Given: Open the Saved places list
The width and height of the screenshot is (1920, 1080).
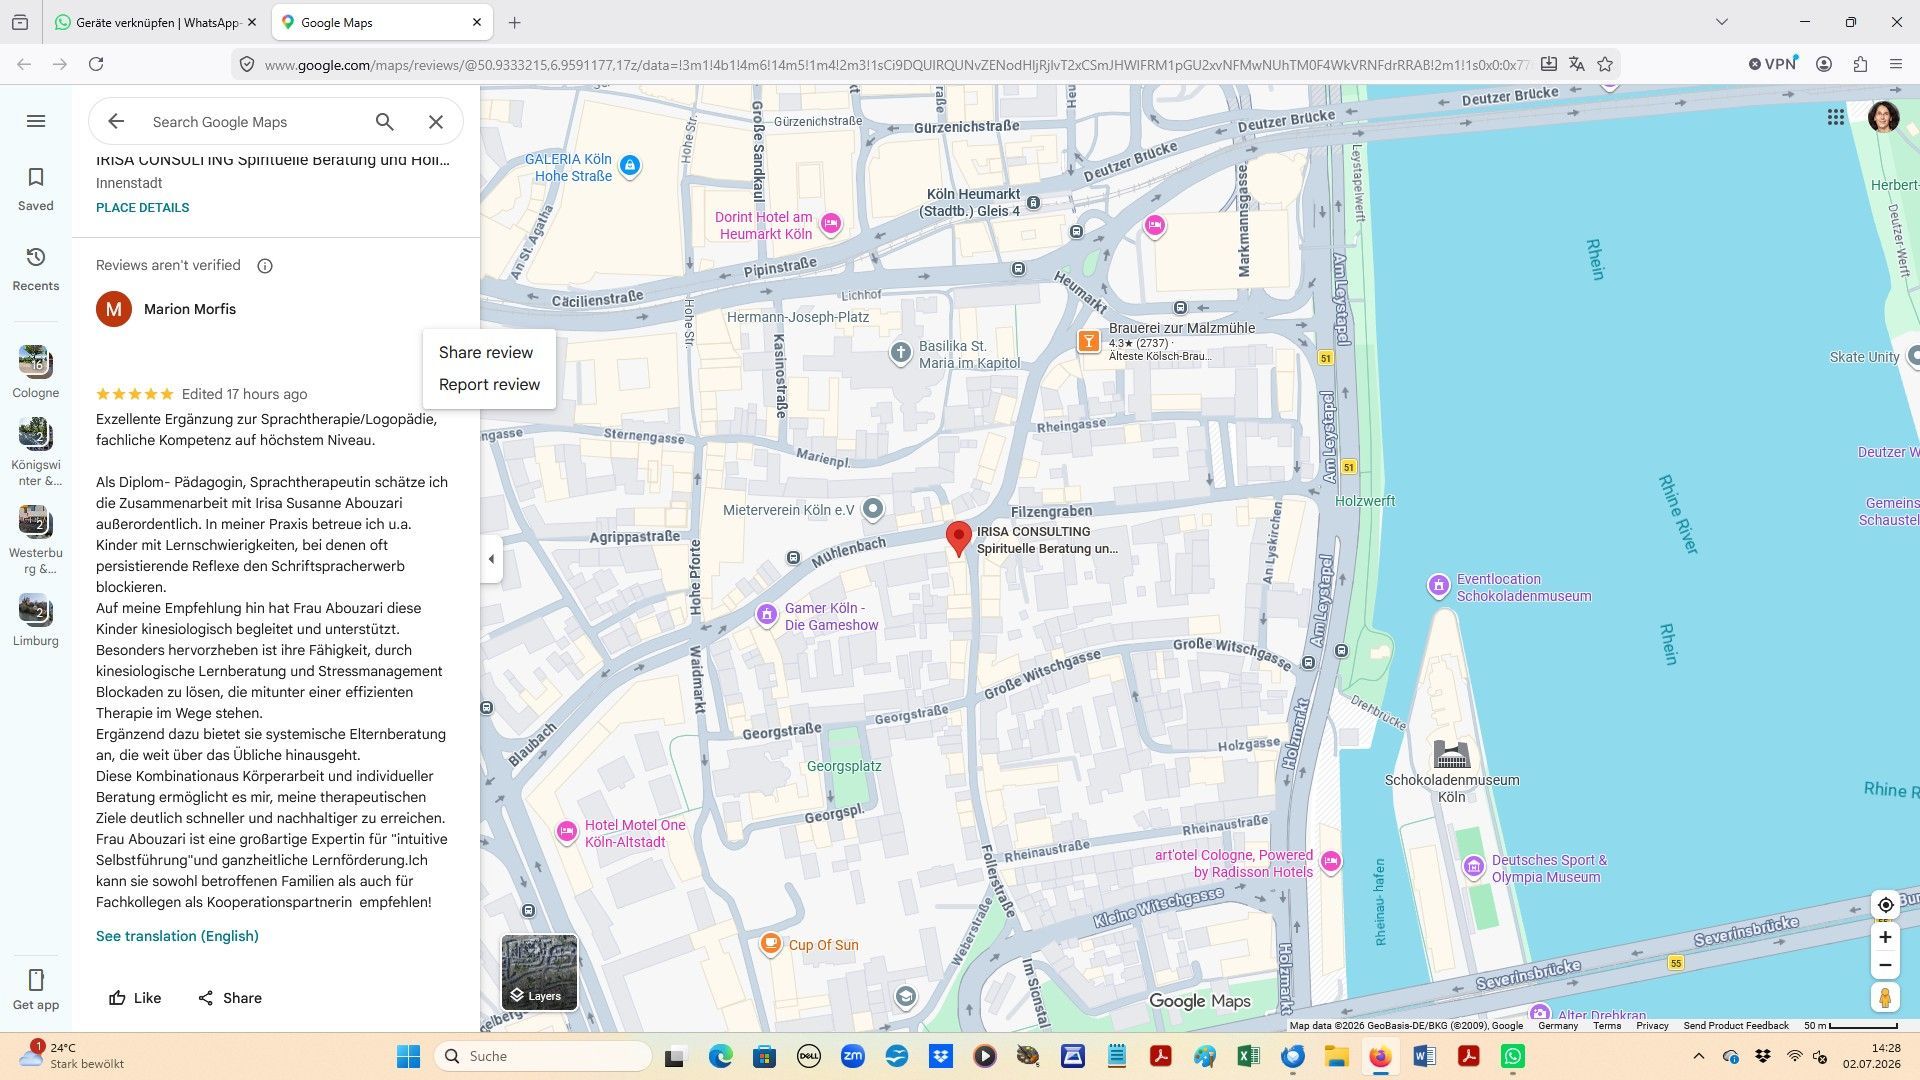Looking at the screenshot, I should coord(36,189).
